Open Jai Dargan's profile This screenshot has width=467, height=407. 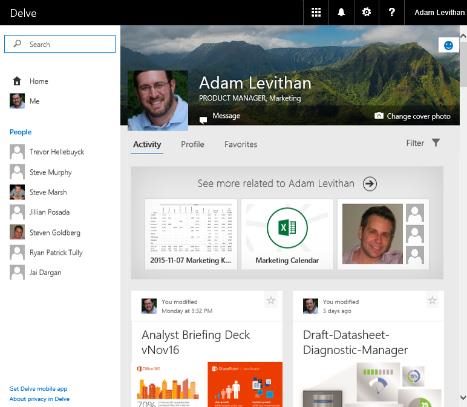click(45, 273)
